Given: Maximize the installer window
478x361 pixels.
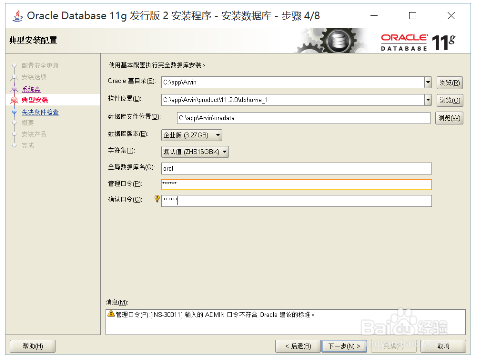Looking at the screenshot, I should pos(412,16).
